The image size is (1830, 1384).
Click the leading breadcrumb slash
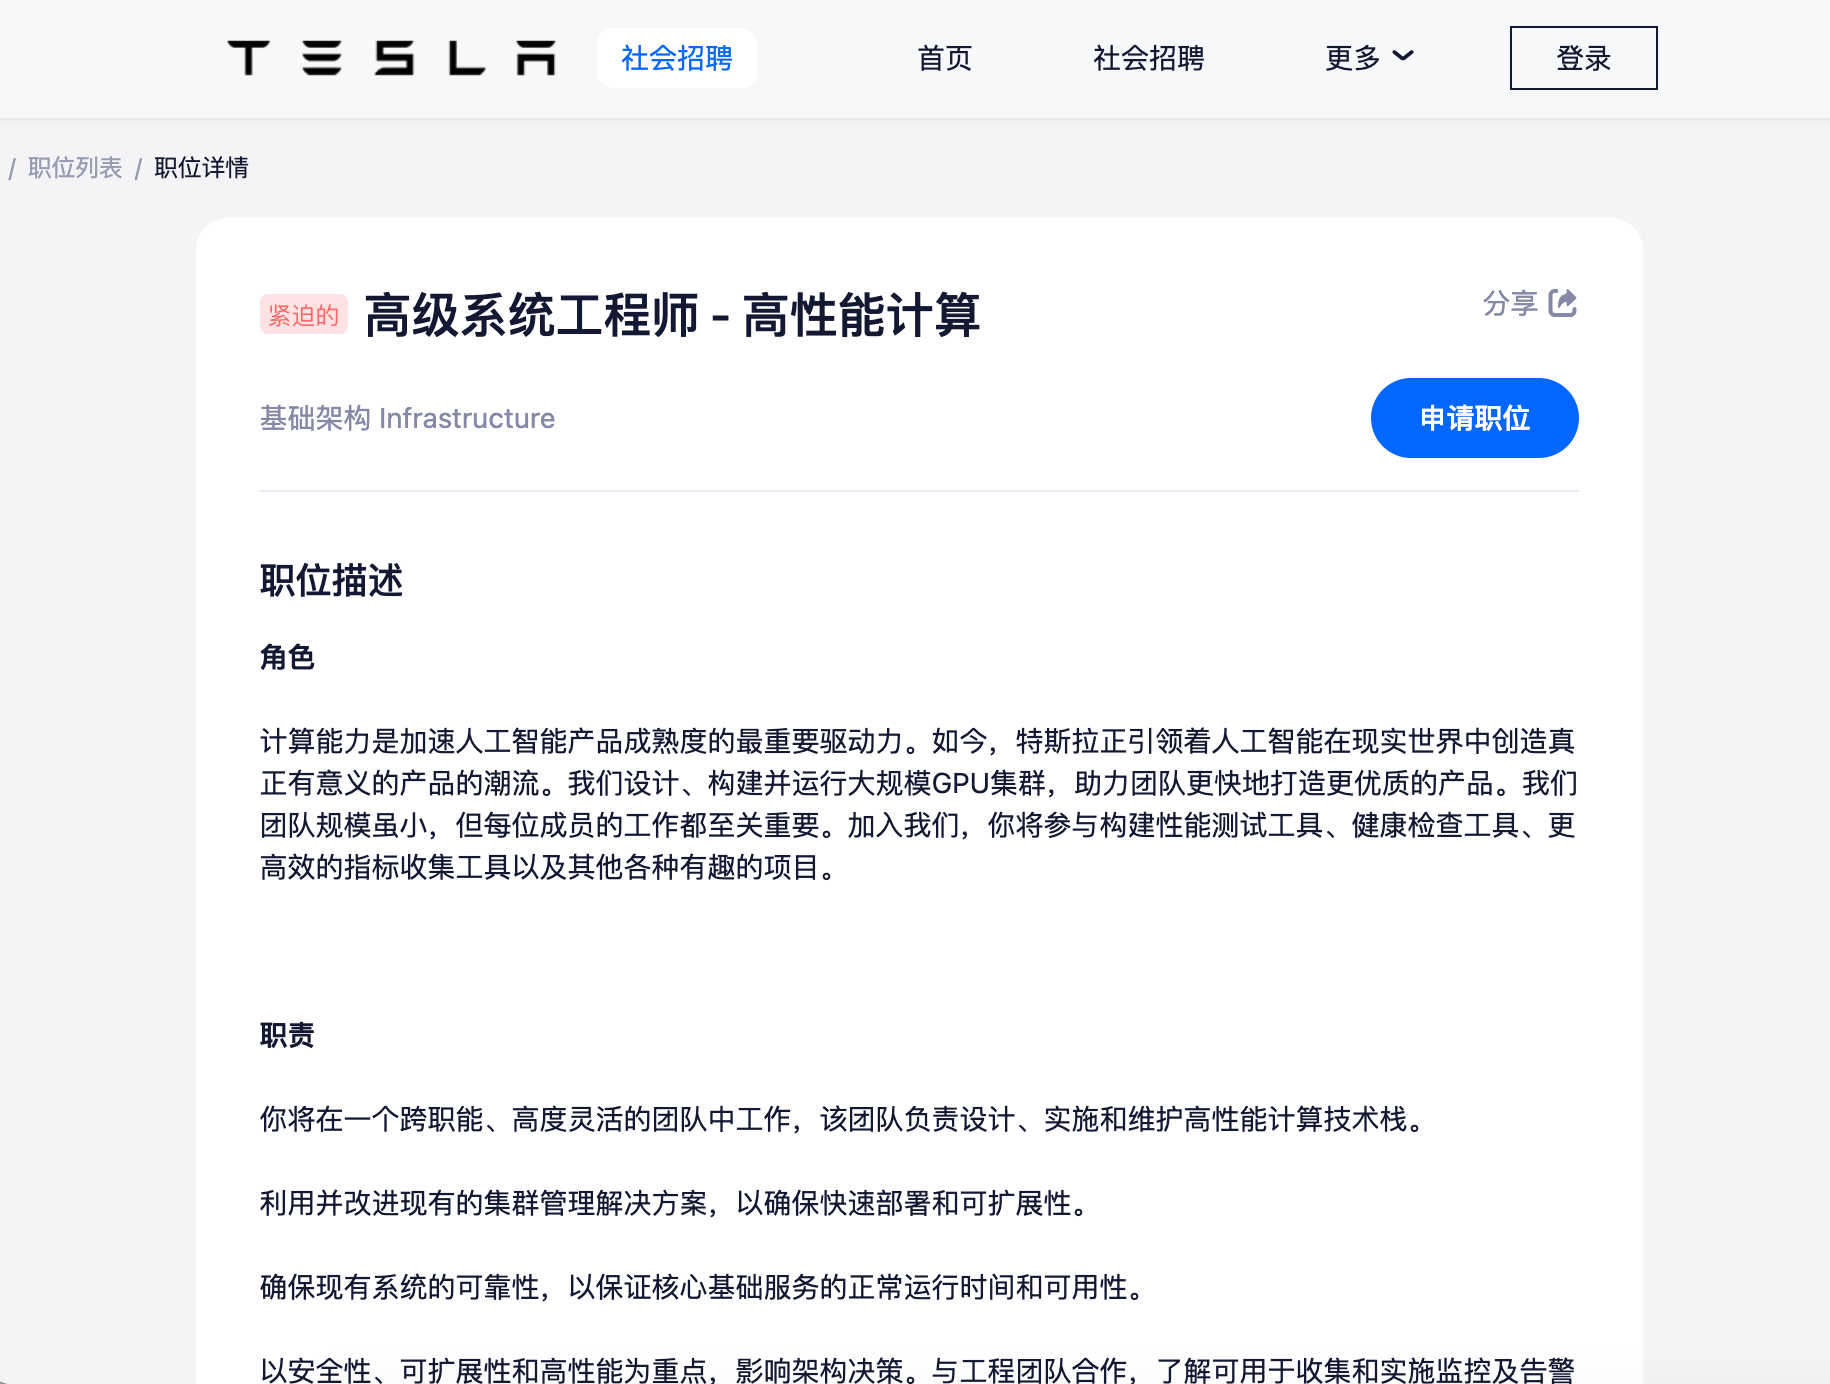[12, 168]
